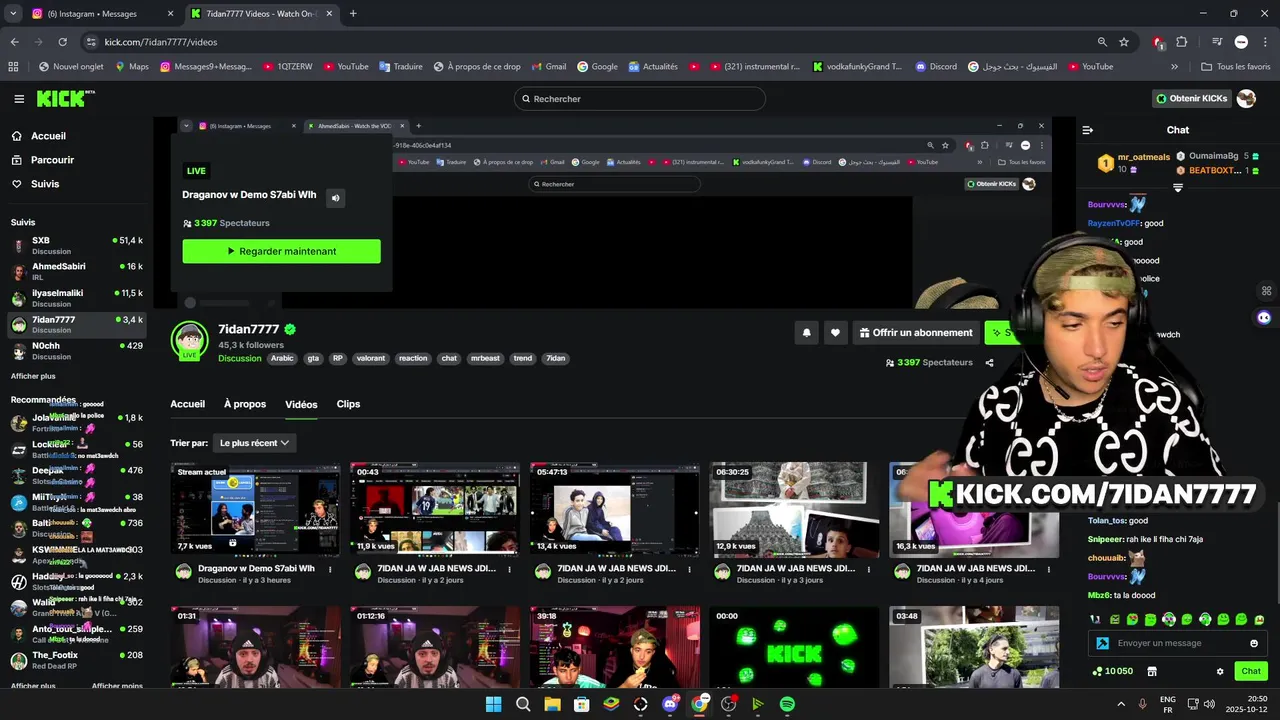Viewport: 1280px width, 720px height.
Task: Reload the page
Action: click(x=62, y=42)
